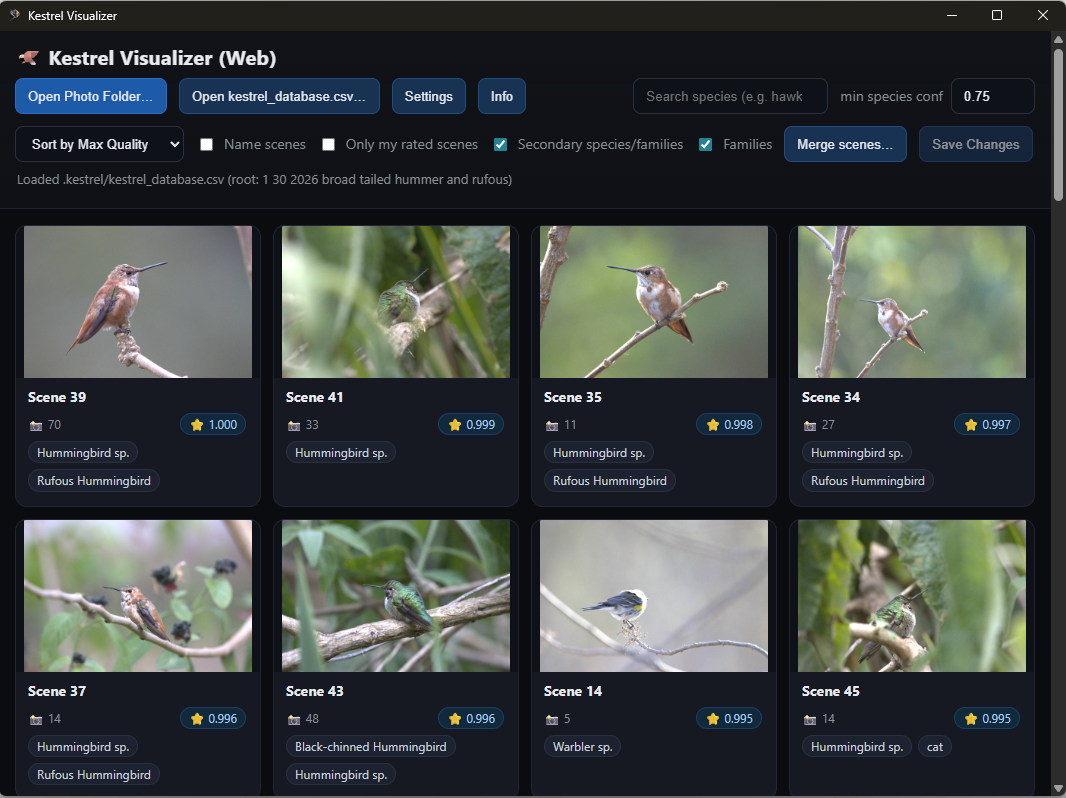Select the Rufous Hummingbird tag on Scene 39
This screenshot has height=798, width=1066.
coord(93,480)
